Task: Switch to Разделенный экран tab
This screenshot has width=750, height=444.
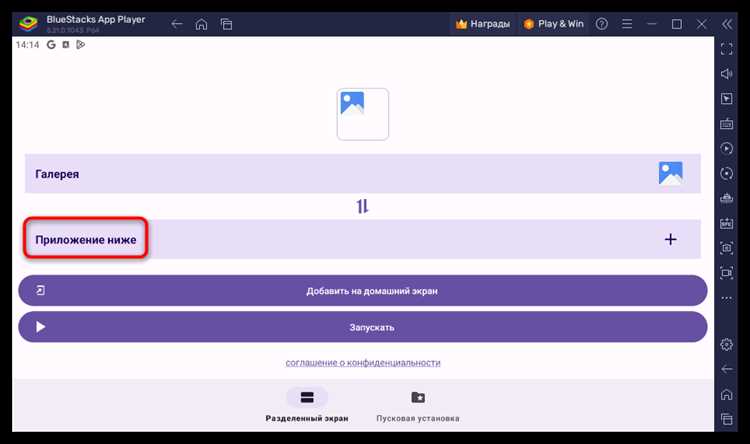Action: coord(307,405)
